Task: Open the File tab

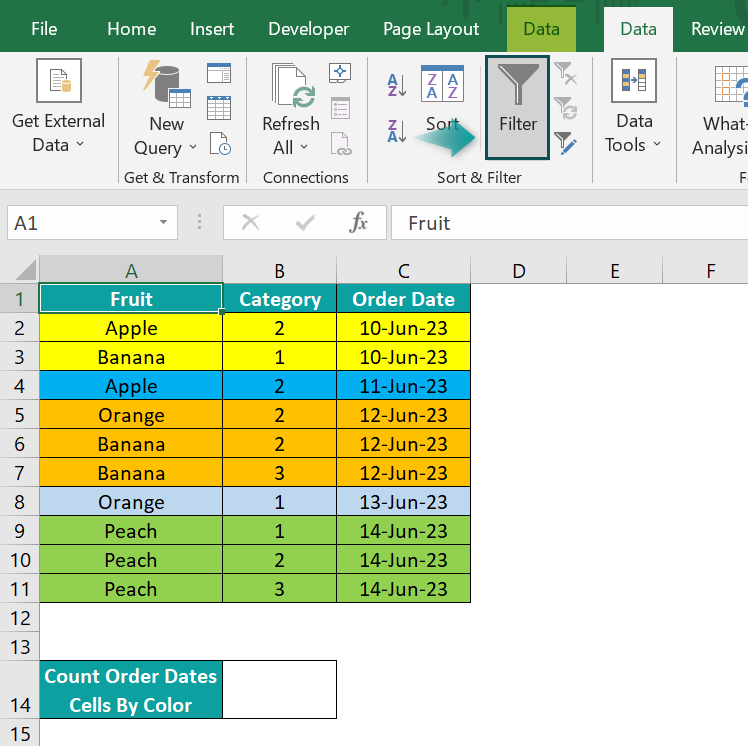Action: click(44, 29)
